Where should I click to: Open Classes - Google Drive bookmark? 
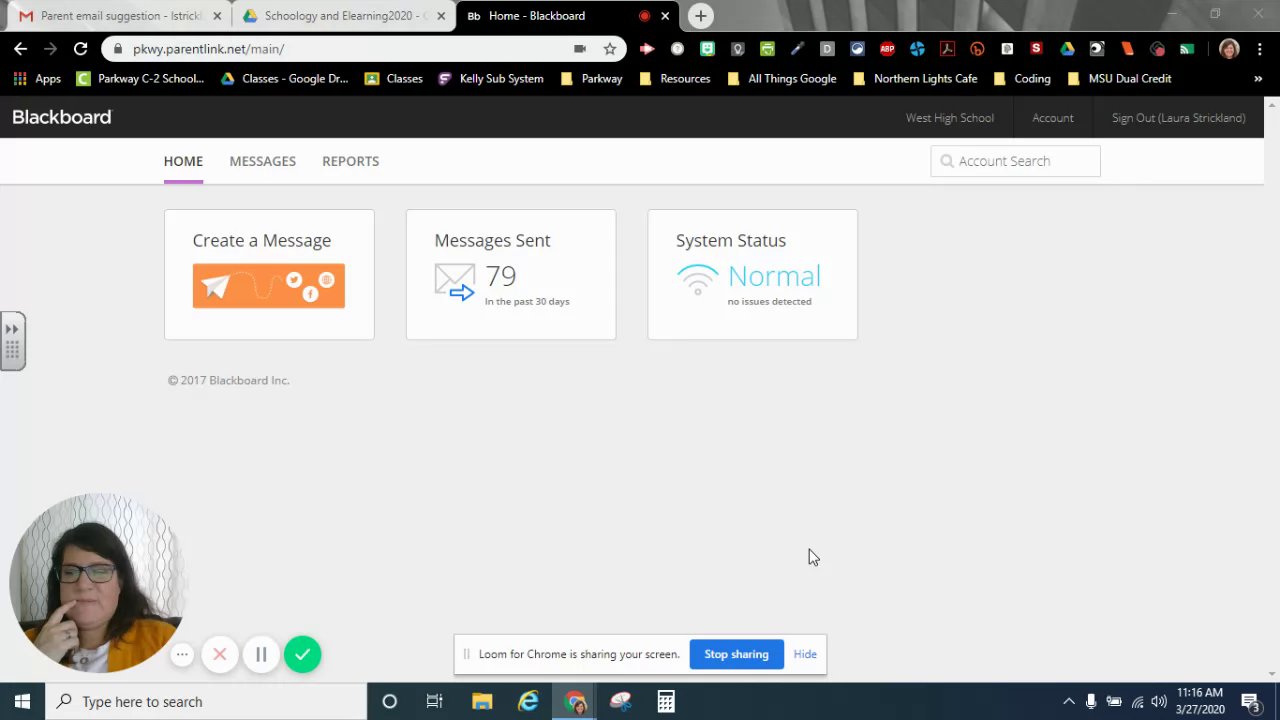[x=284, y=78]
